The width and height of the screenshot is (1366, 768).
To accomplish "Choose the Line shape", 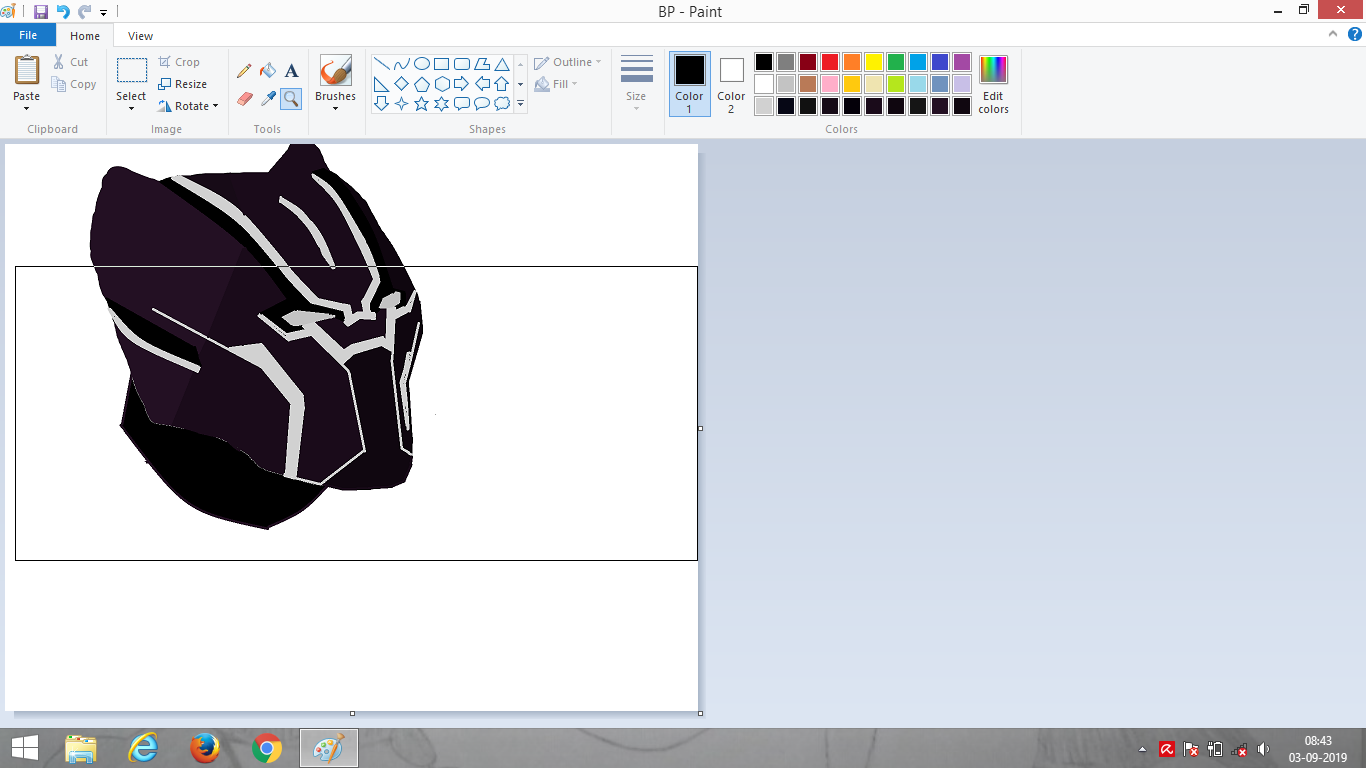I will (382, 64).
